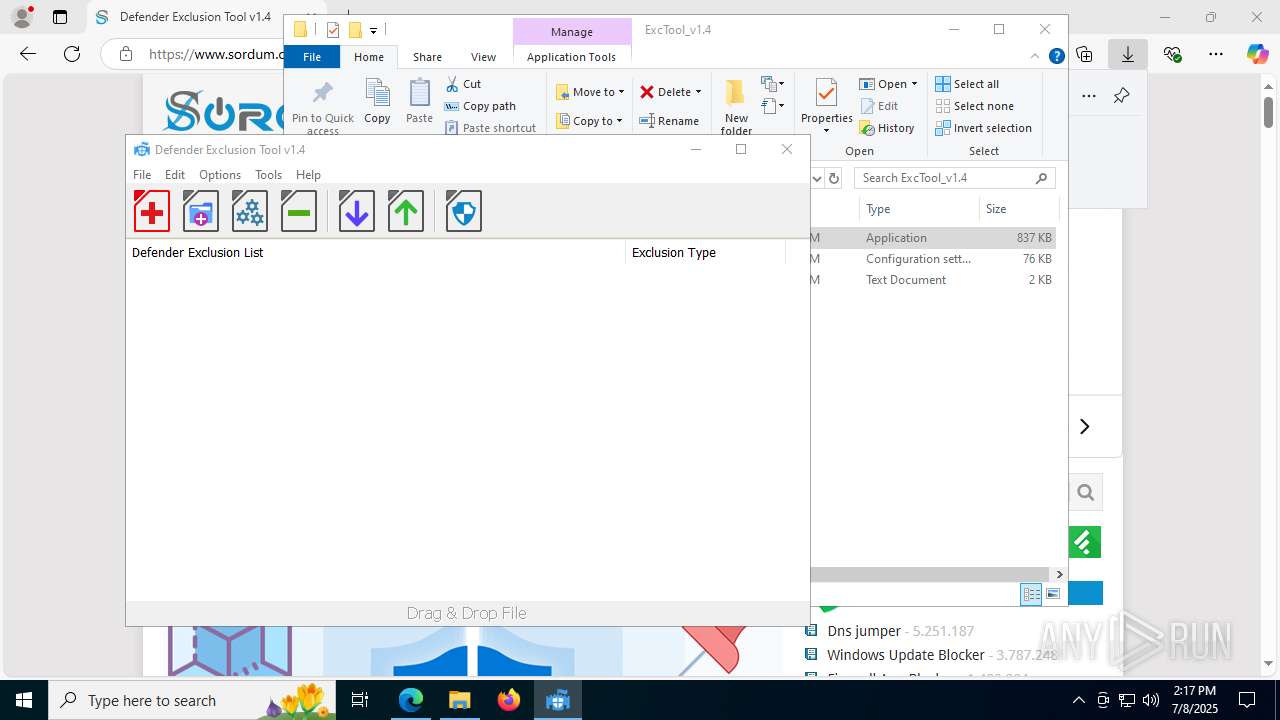Switch Explorer to large icons view icon
Image resolution: width=1280 pixels, height=720 pixels.
[x=1053, y=594]
